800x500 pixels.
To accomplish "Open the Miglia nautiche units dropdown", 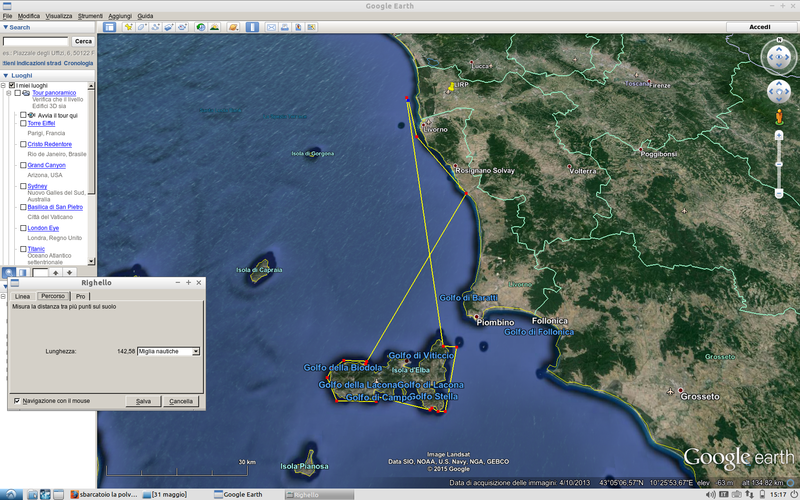I will [x=168, y=352].
